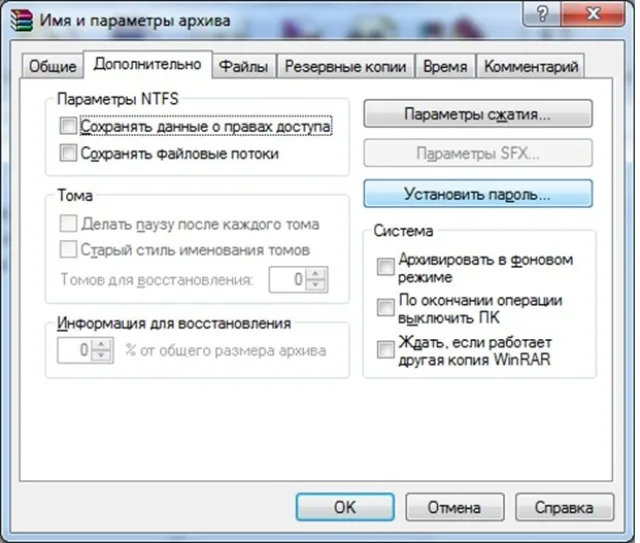Click the Тома group label
640x543 pixels.
pyautogui.click(x=75, y=195)
